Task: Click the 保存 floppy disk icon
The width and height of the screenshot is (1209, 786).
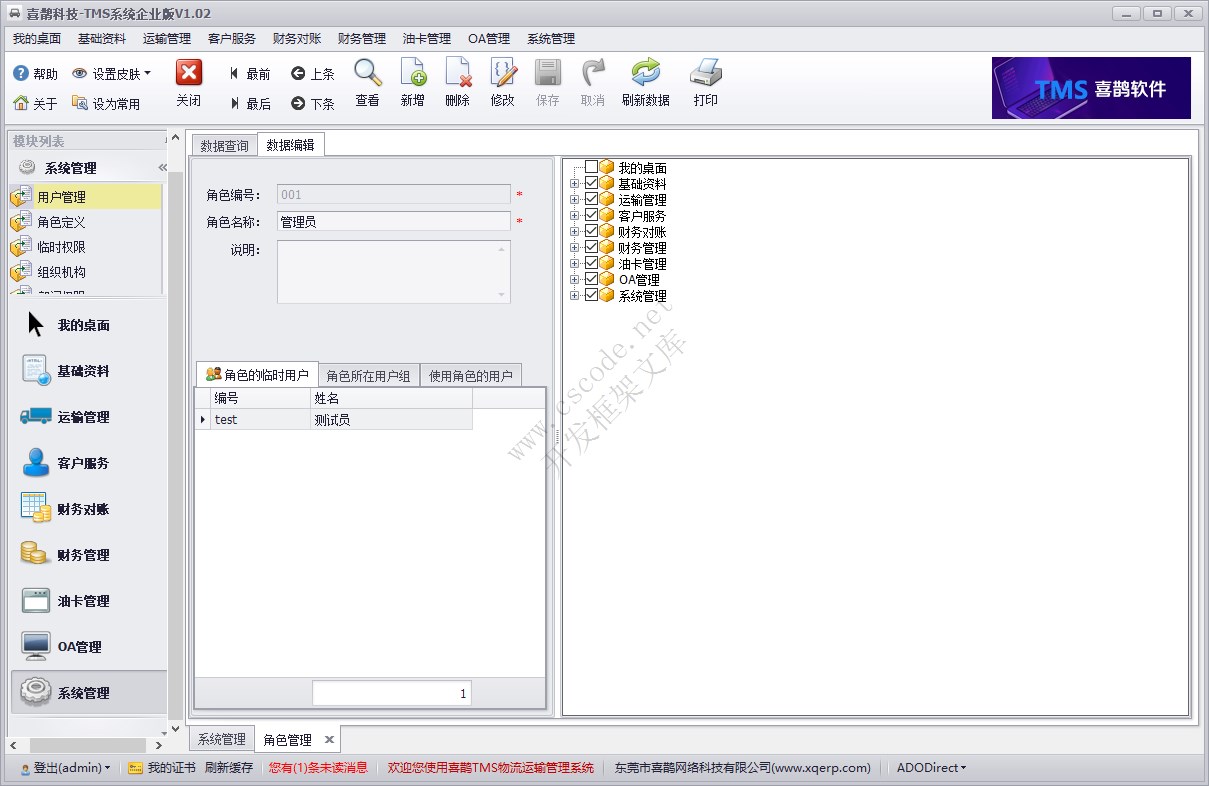Action: (548, 72)
